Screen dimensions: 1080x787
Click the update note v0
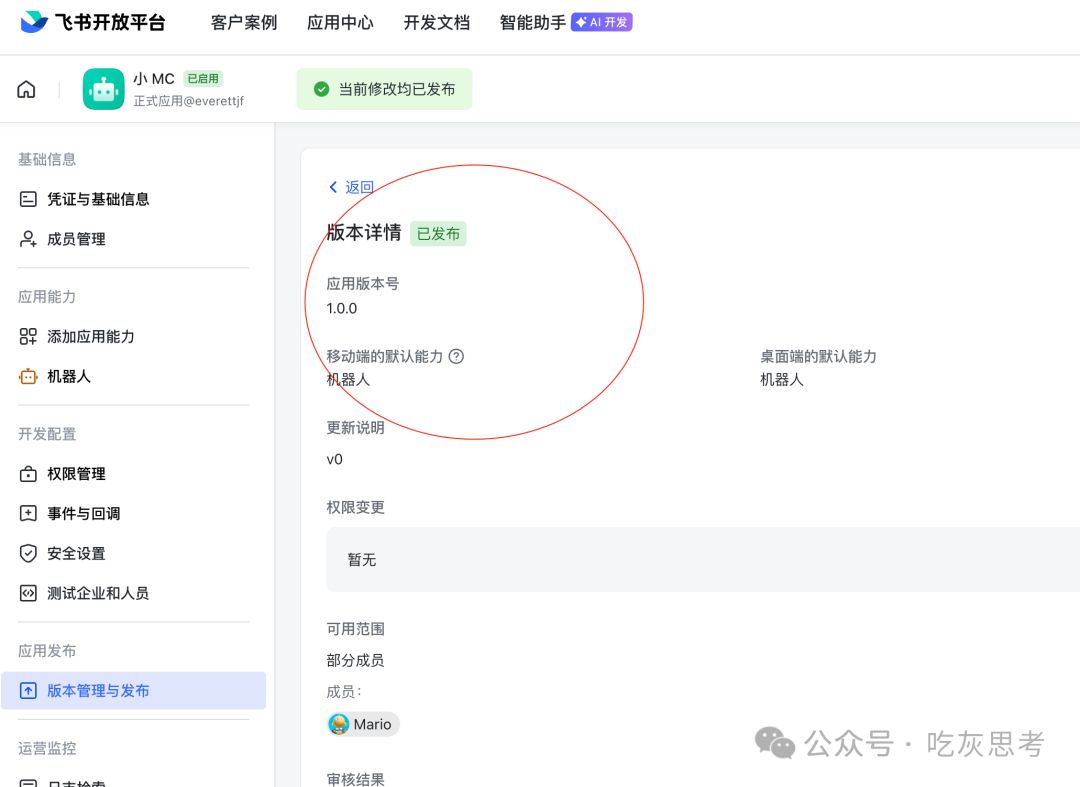point(335,459)
